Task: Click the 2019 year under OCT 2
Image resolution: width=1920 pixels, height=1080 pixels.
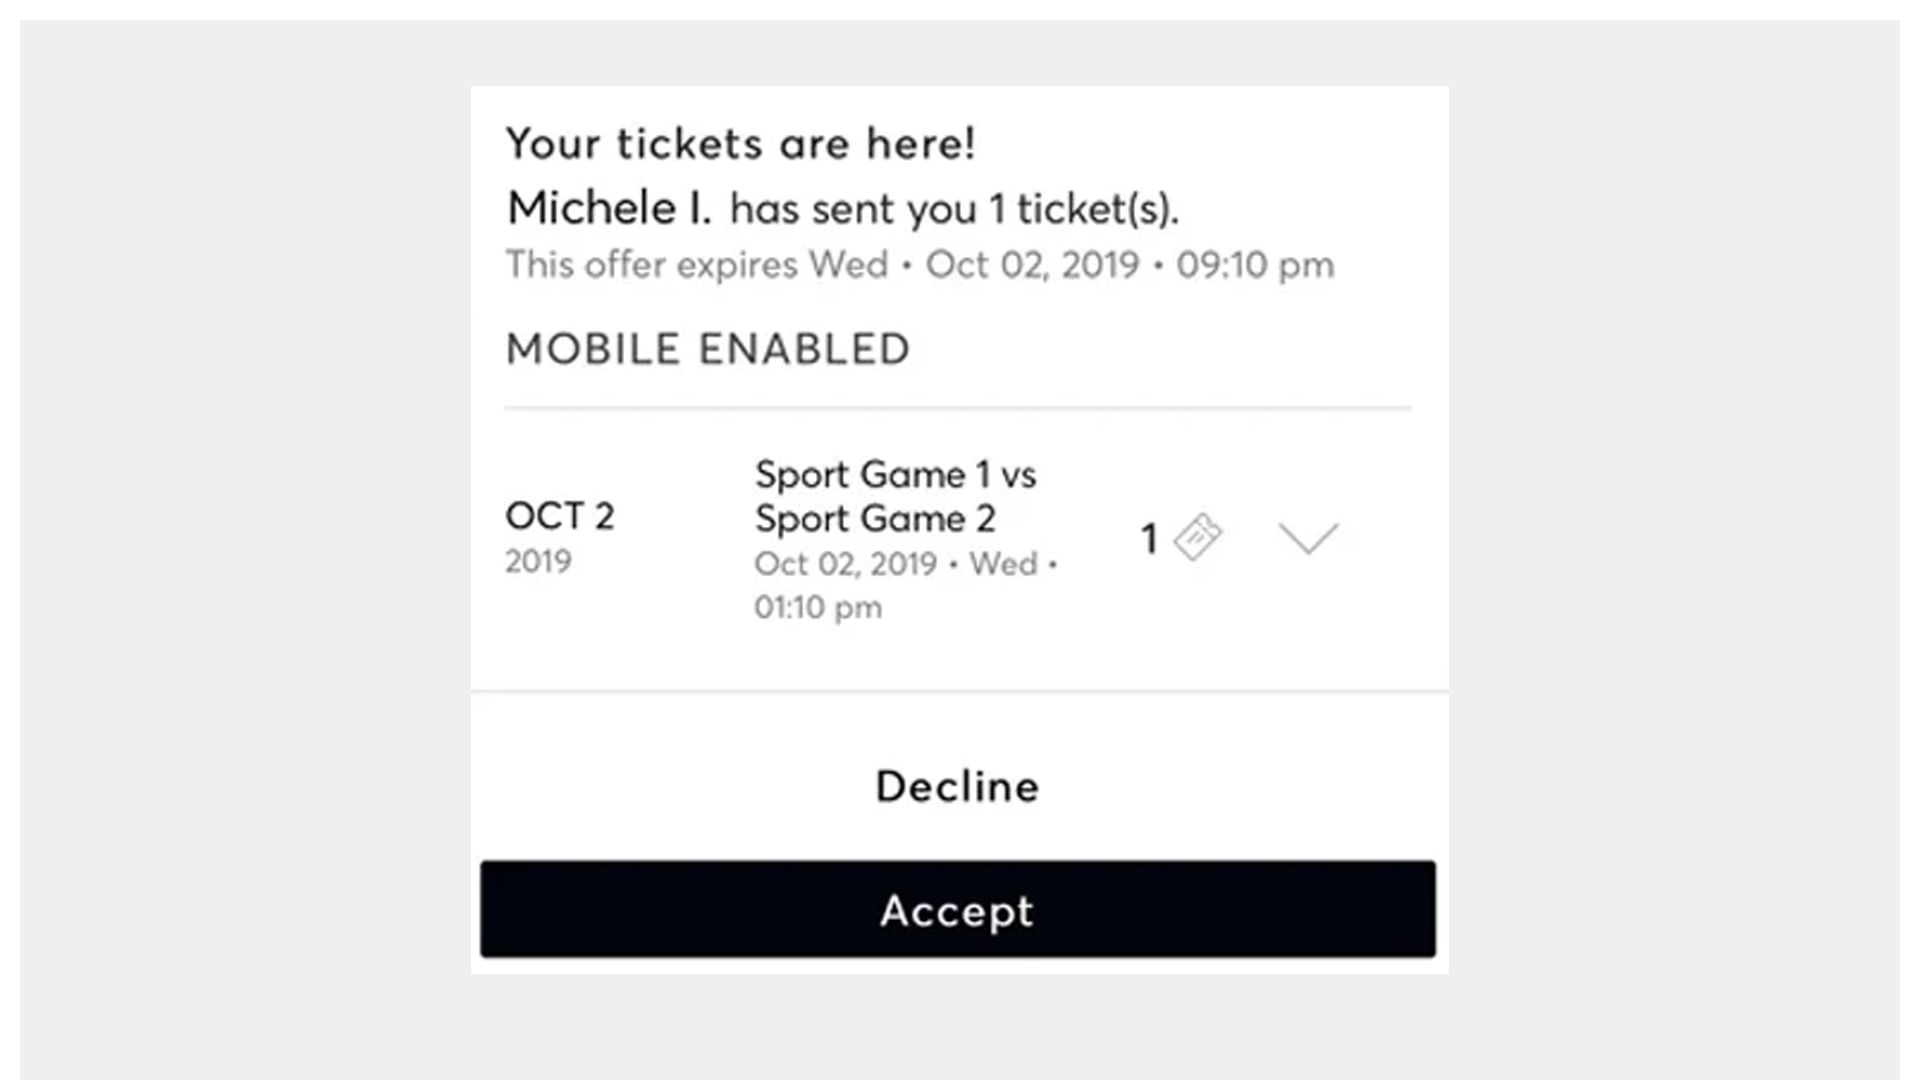Action: pyautogui.click(x=538, y=561)
